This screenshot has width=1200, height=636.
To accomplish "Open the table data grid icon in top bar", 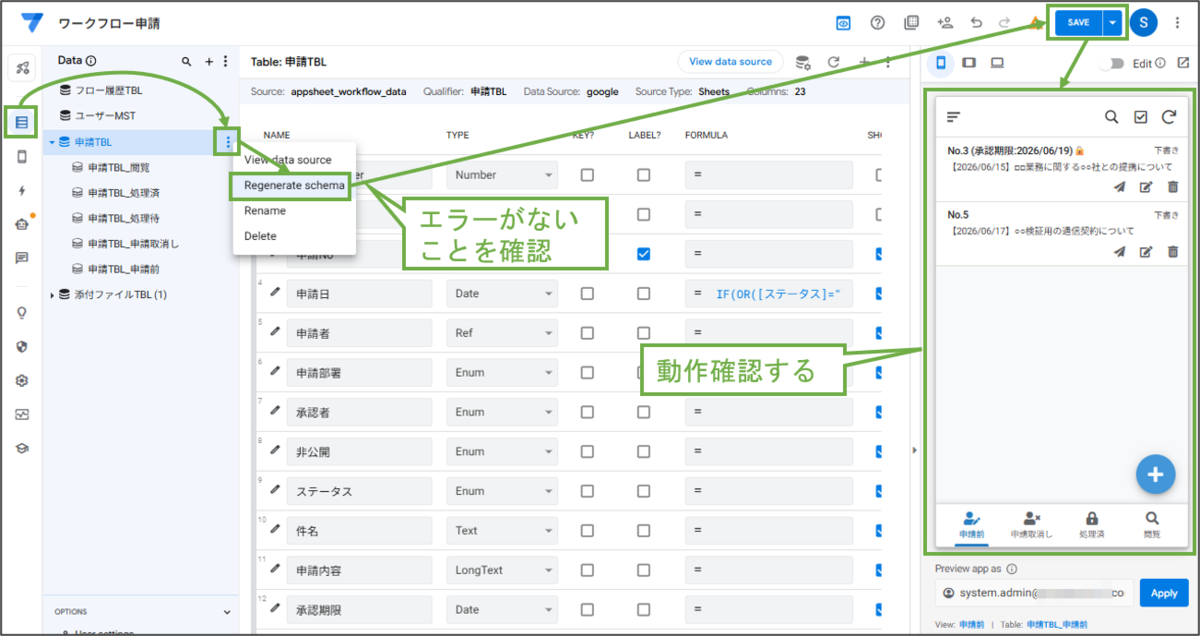I will (x=910, y=23).
